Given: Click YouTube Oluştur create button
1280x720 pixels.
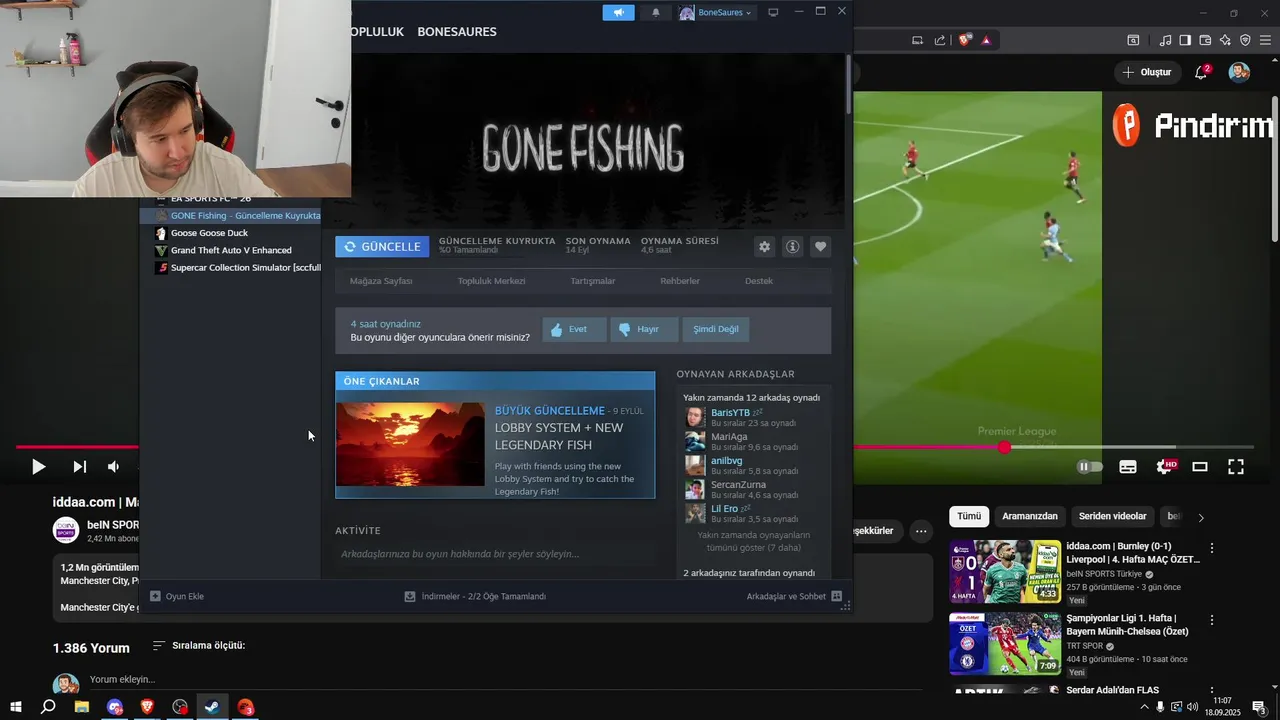Looking at the screenshot, I should click(1147, 72).
